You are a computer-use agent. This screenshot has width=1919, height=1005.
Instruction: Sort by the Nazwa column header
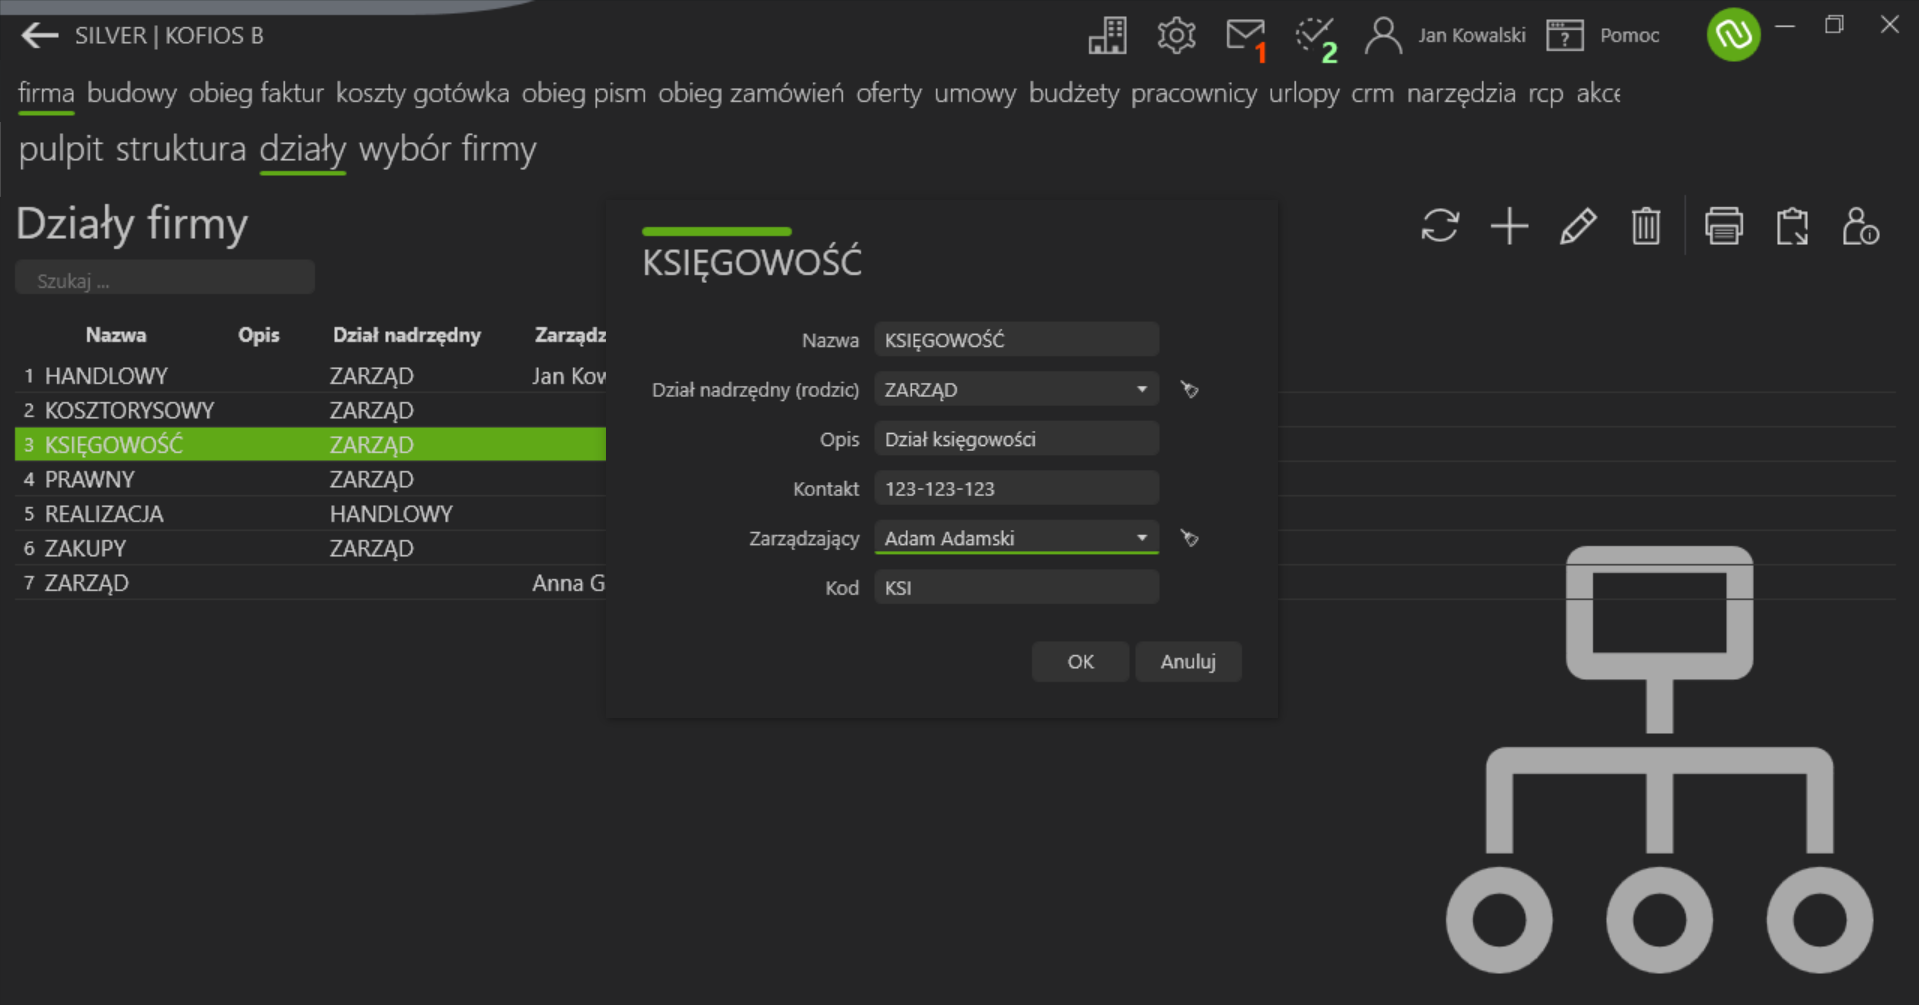tap(116, 335)
